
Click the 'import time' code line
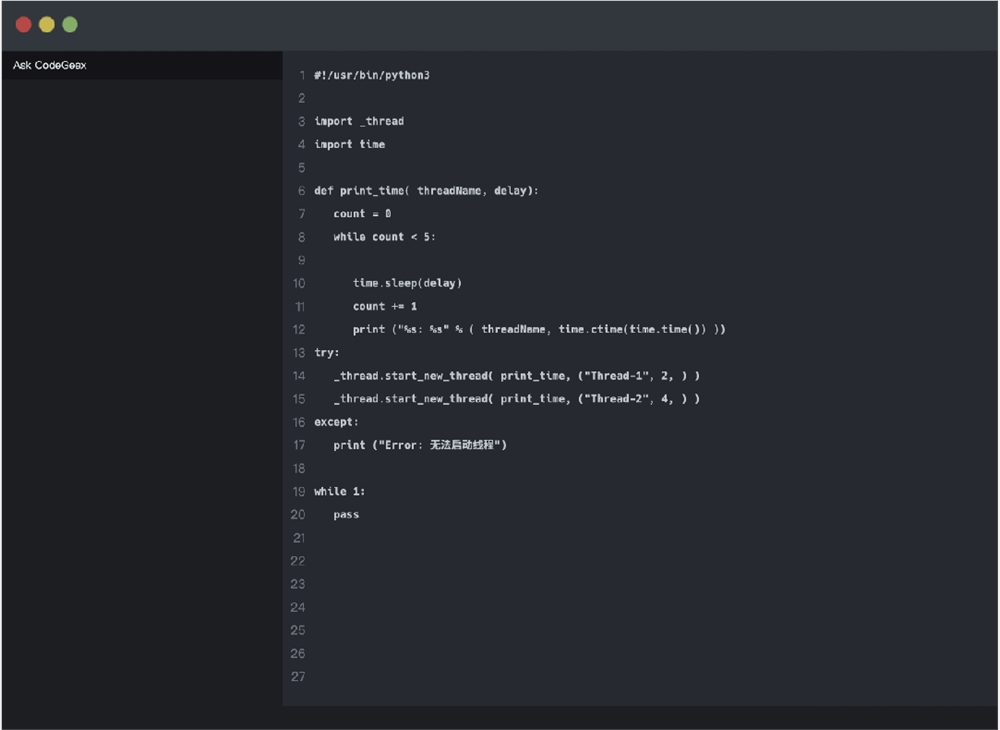tap(349, 144)
